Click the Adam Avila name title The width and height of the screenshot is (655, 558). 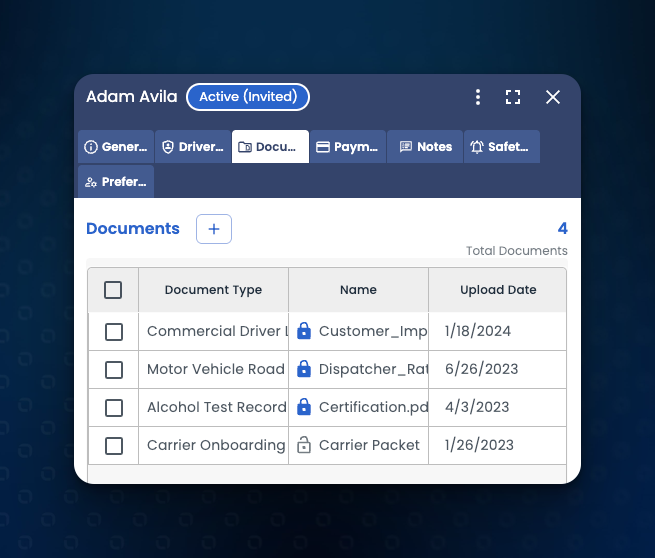pyautogui.click(x=132, y=97)
